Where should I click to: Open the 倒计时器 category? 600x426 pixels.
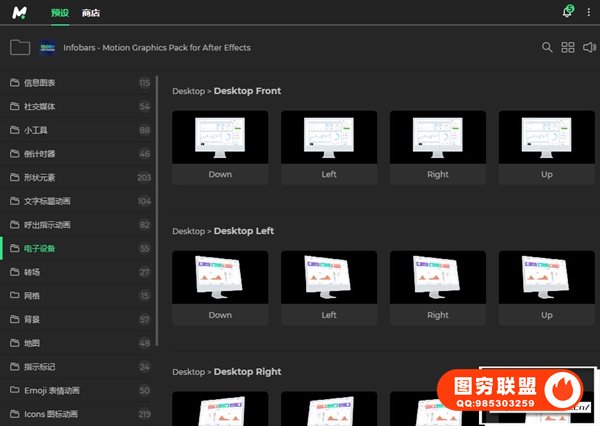(x=40, y=154)
